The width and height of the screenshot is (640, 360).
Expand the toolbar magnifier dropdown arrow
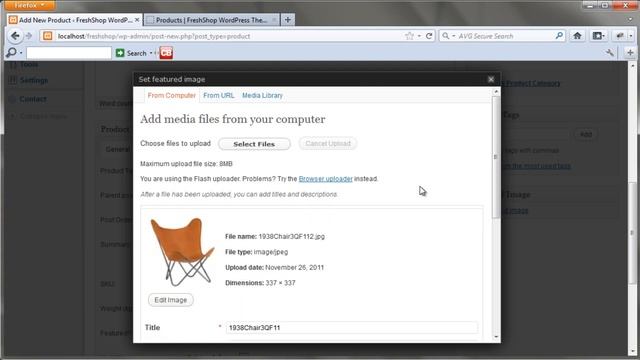coord(21,53)
